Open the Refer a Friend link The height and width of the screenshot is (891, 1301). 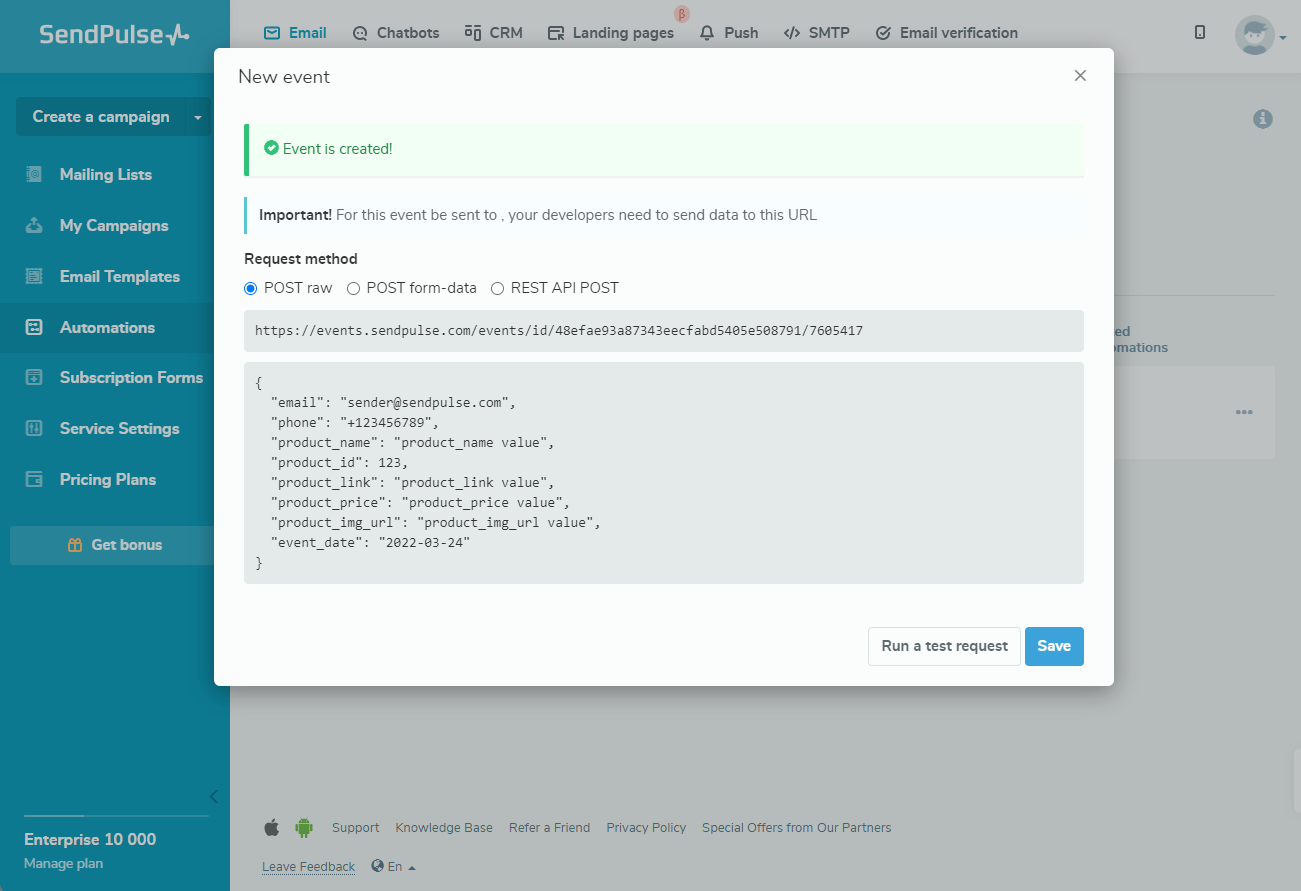(550, 828)
